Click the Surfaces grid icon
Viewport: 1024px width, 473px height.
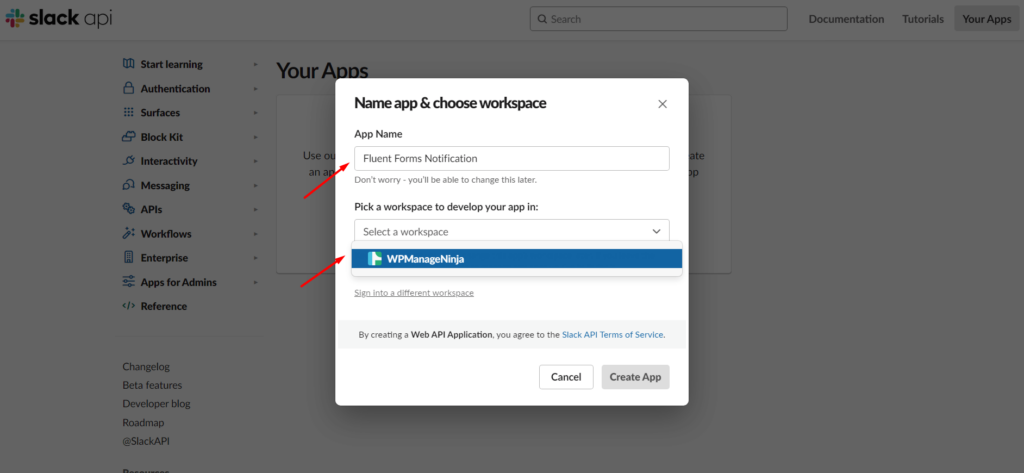click(129, 112)
